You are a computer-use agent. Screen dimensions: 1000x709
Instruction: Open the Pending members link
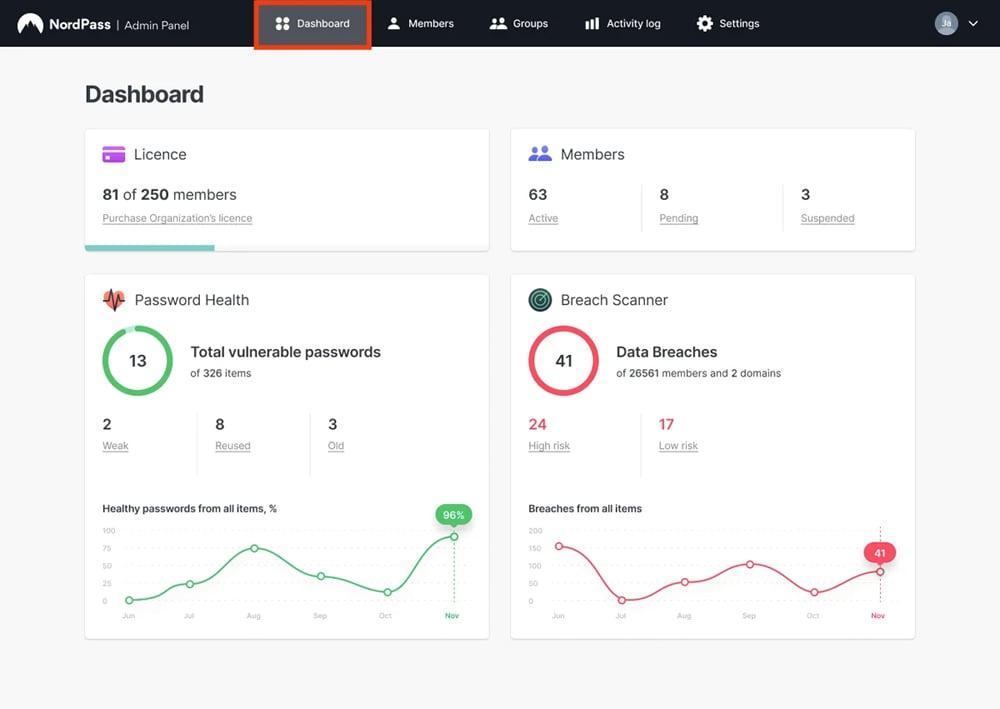pos(678,218)
